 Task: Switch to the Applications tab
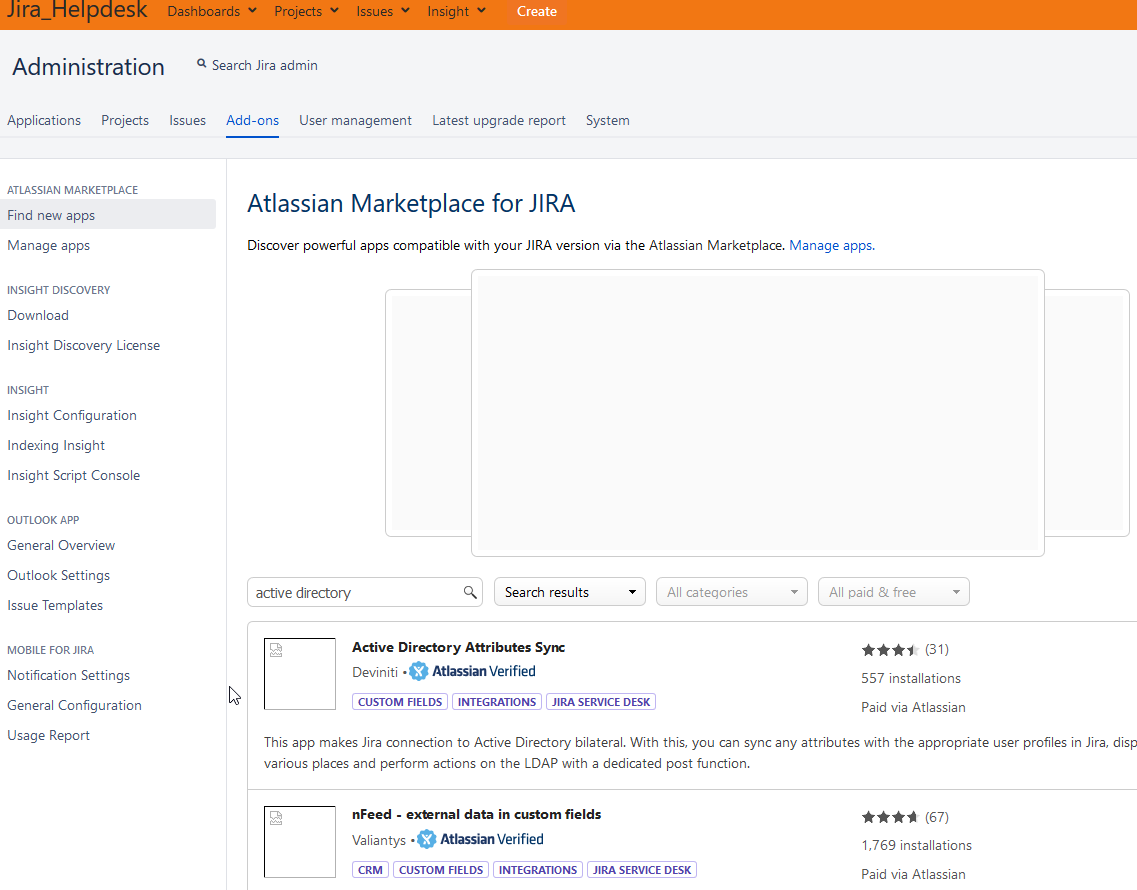tap(44, 120)
